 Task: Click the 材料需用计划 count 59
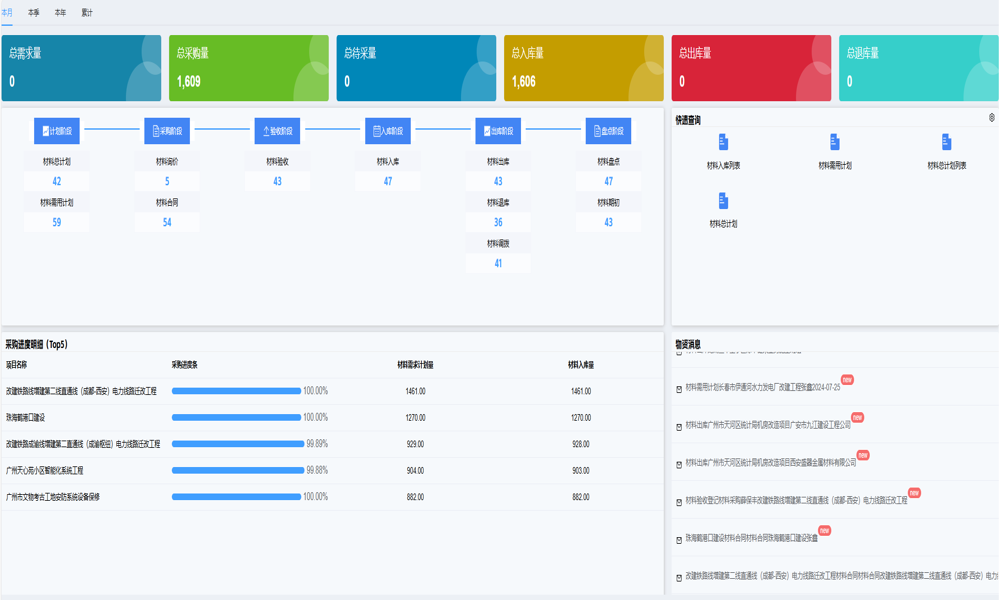click(57, 222)
